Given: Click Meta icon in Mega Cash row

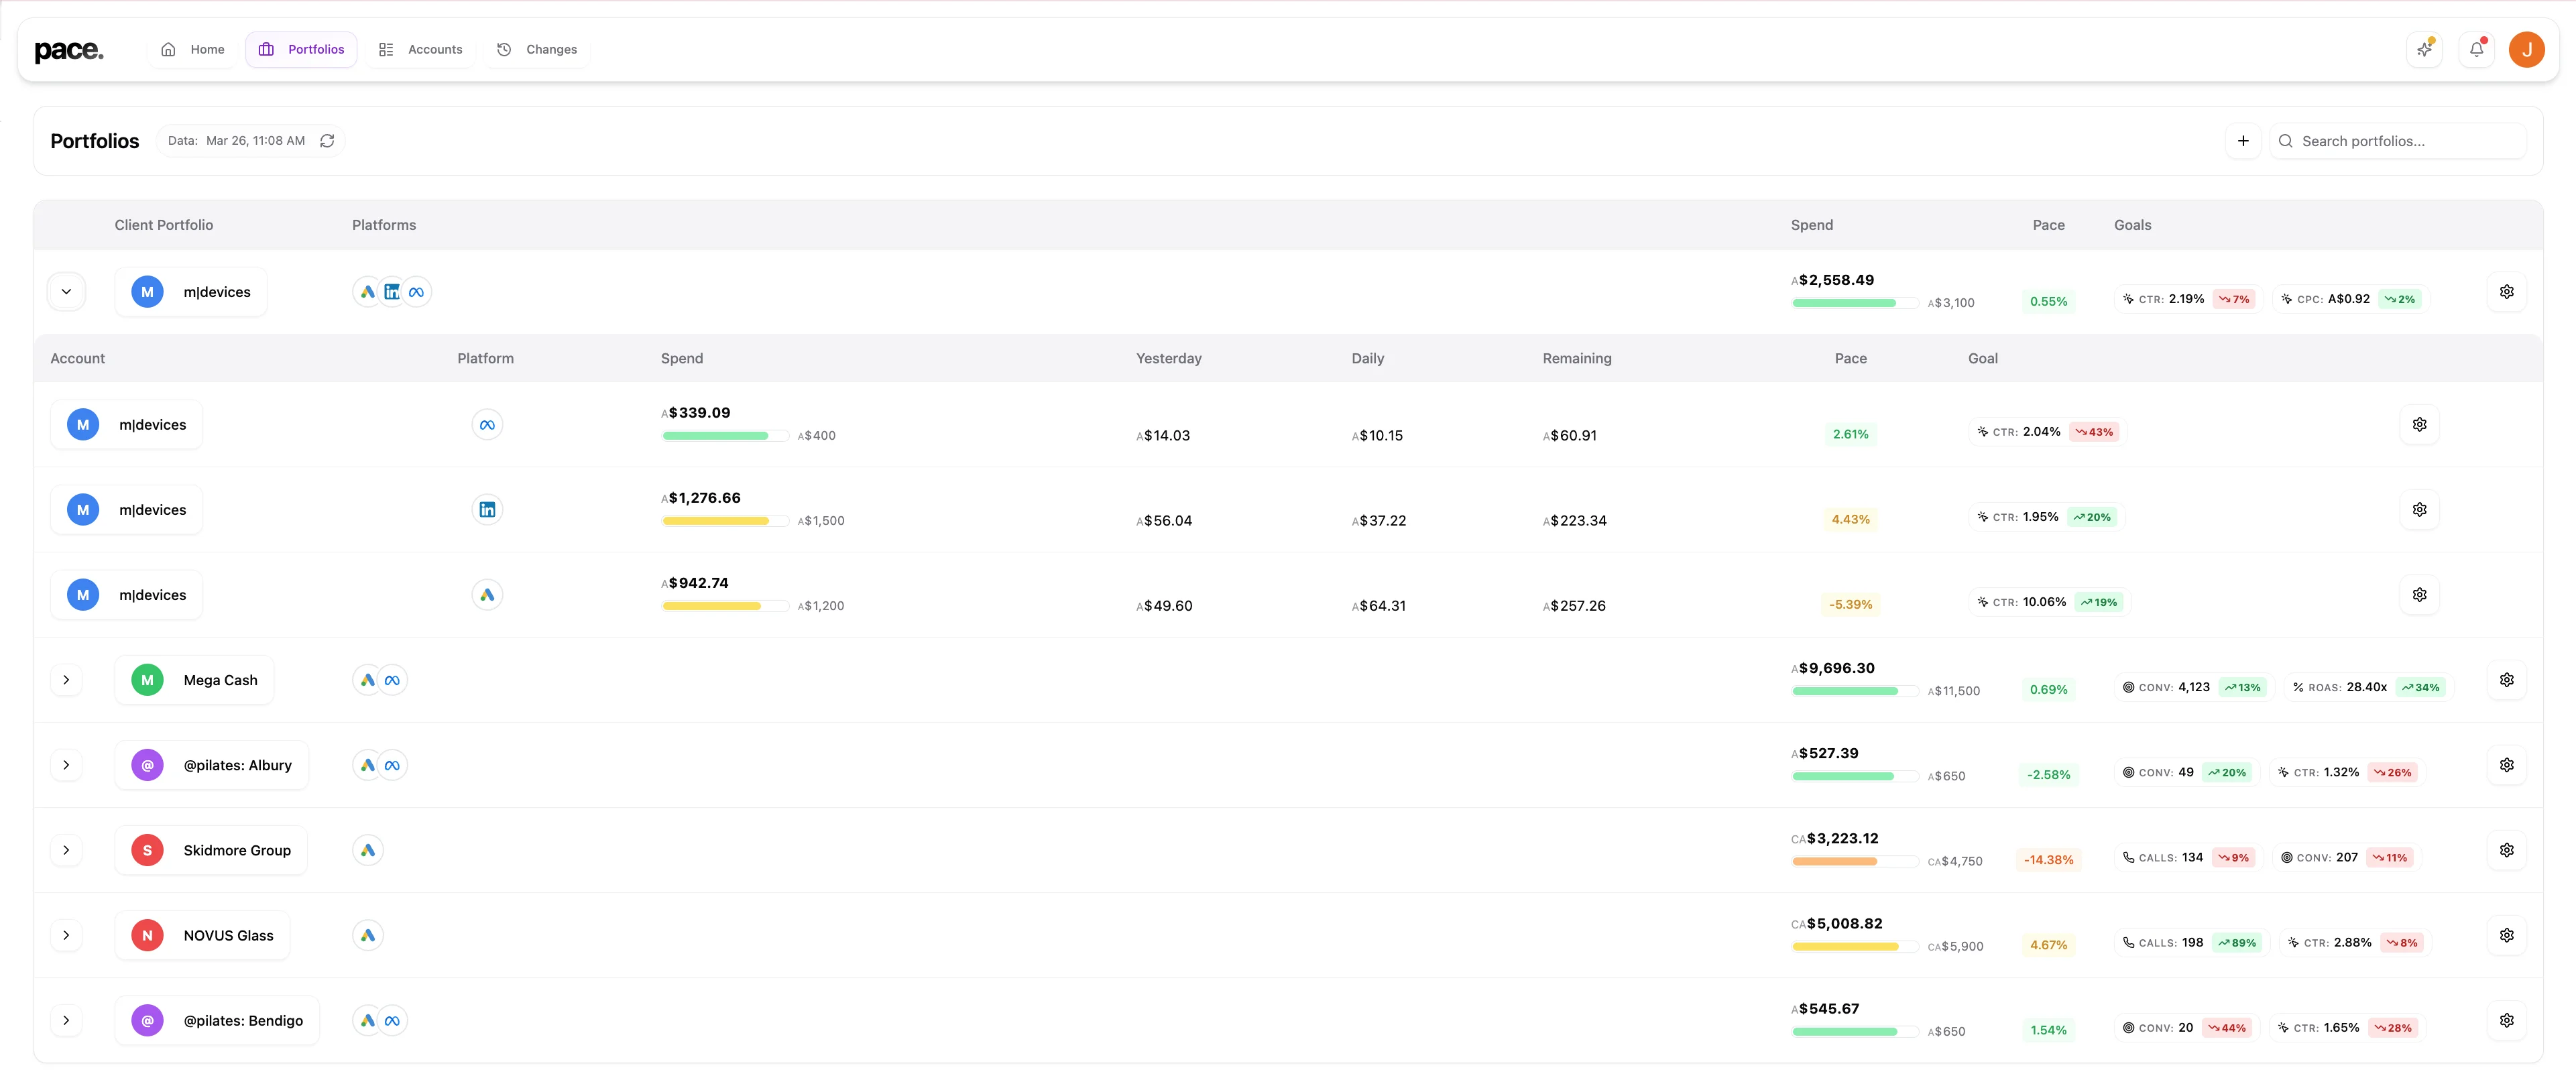Looking at the screenshot, I should (392, 680).
